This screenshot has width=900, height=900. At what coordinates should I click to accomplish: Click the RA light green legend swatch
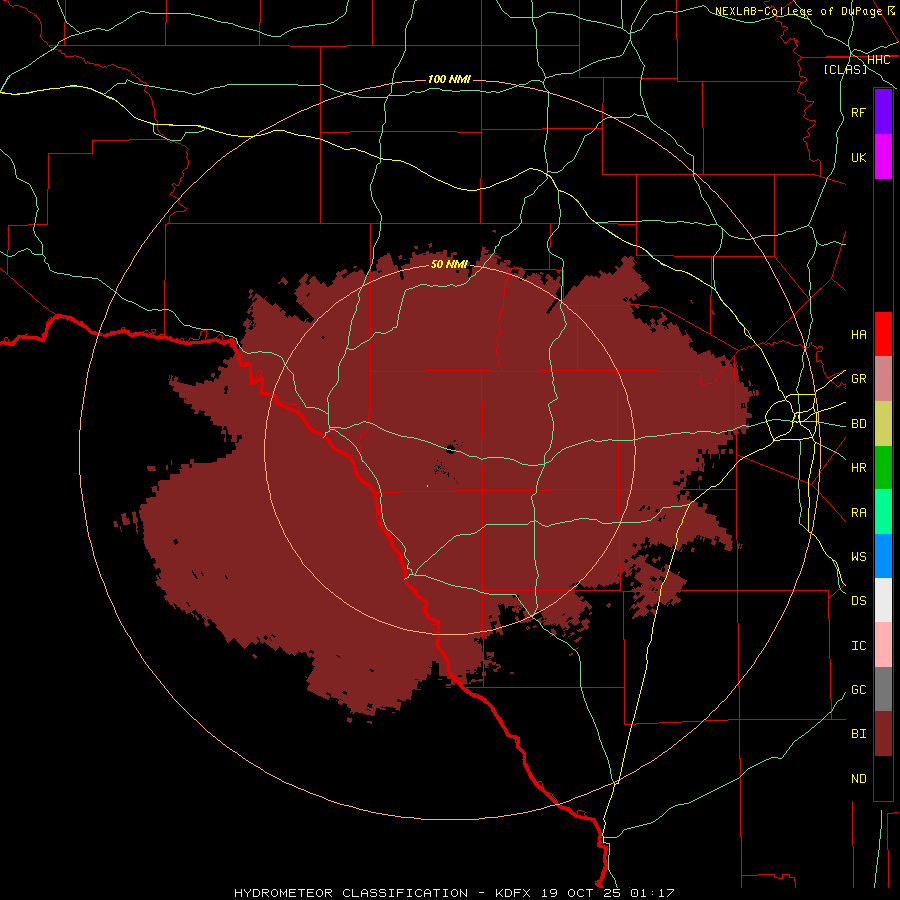pos(883,512)
